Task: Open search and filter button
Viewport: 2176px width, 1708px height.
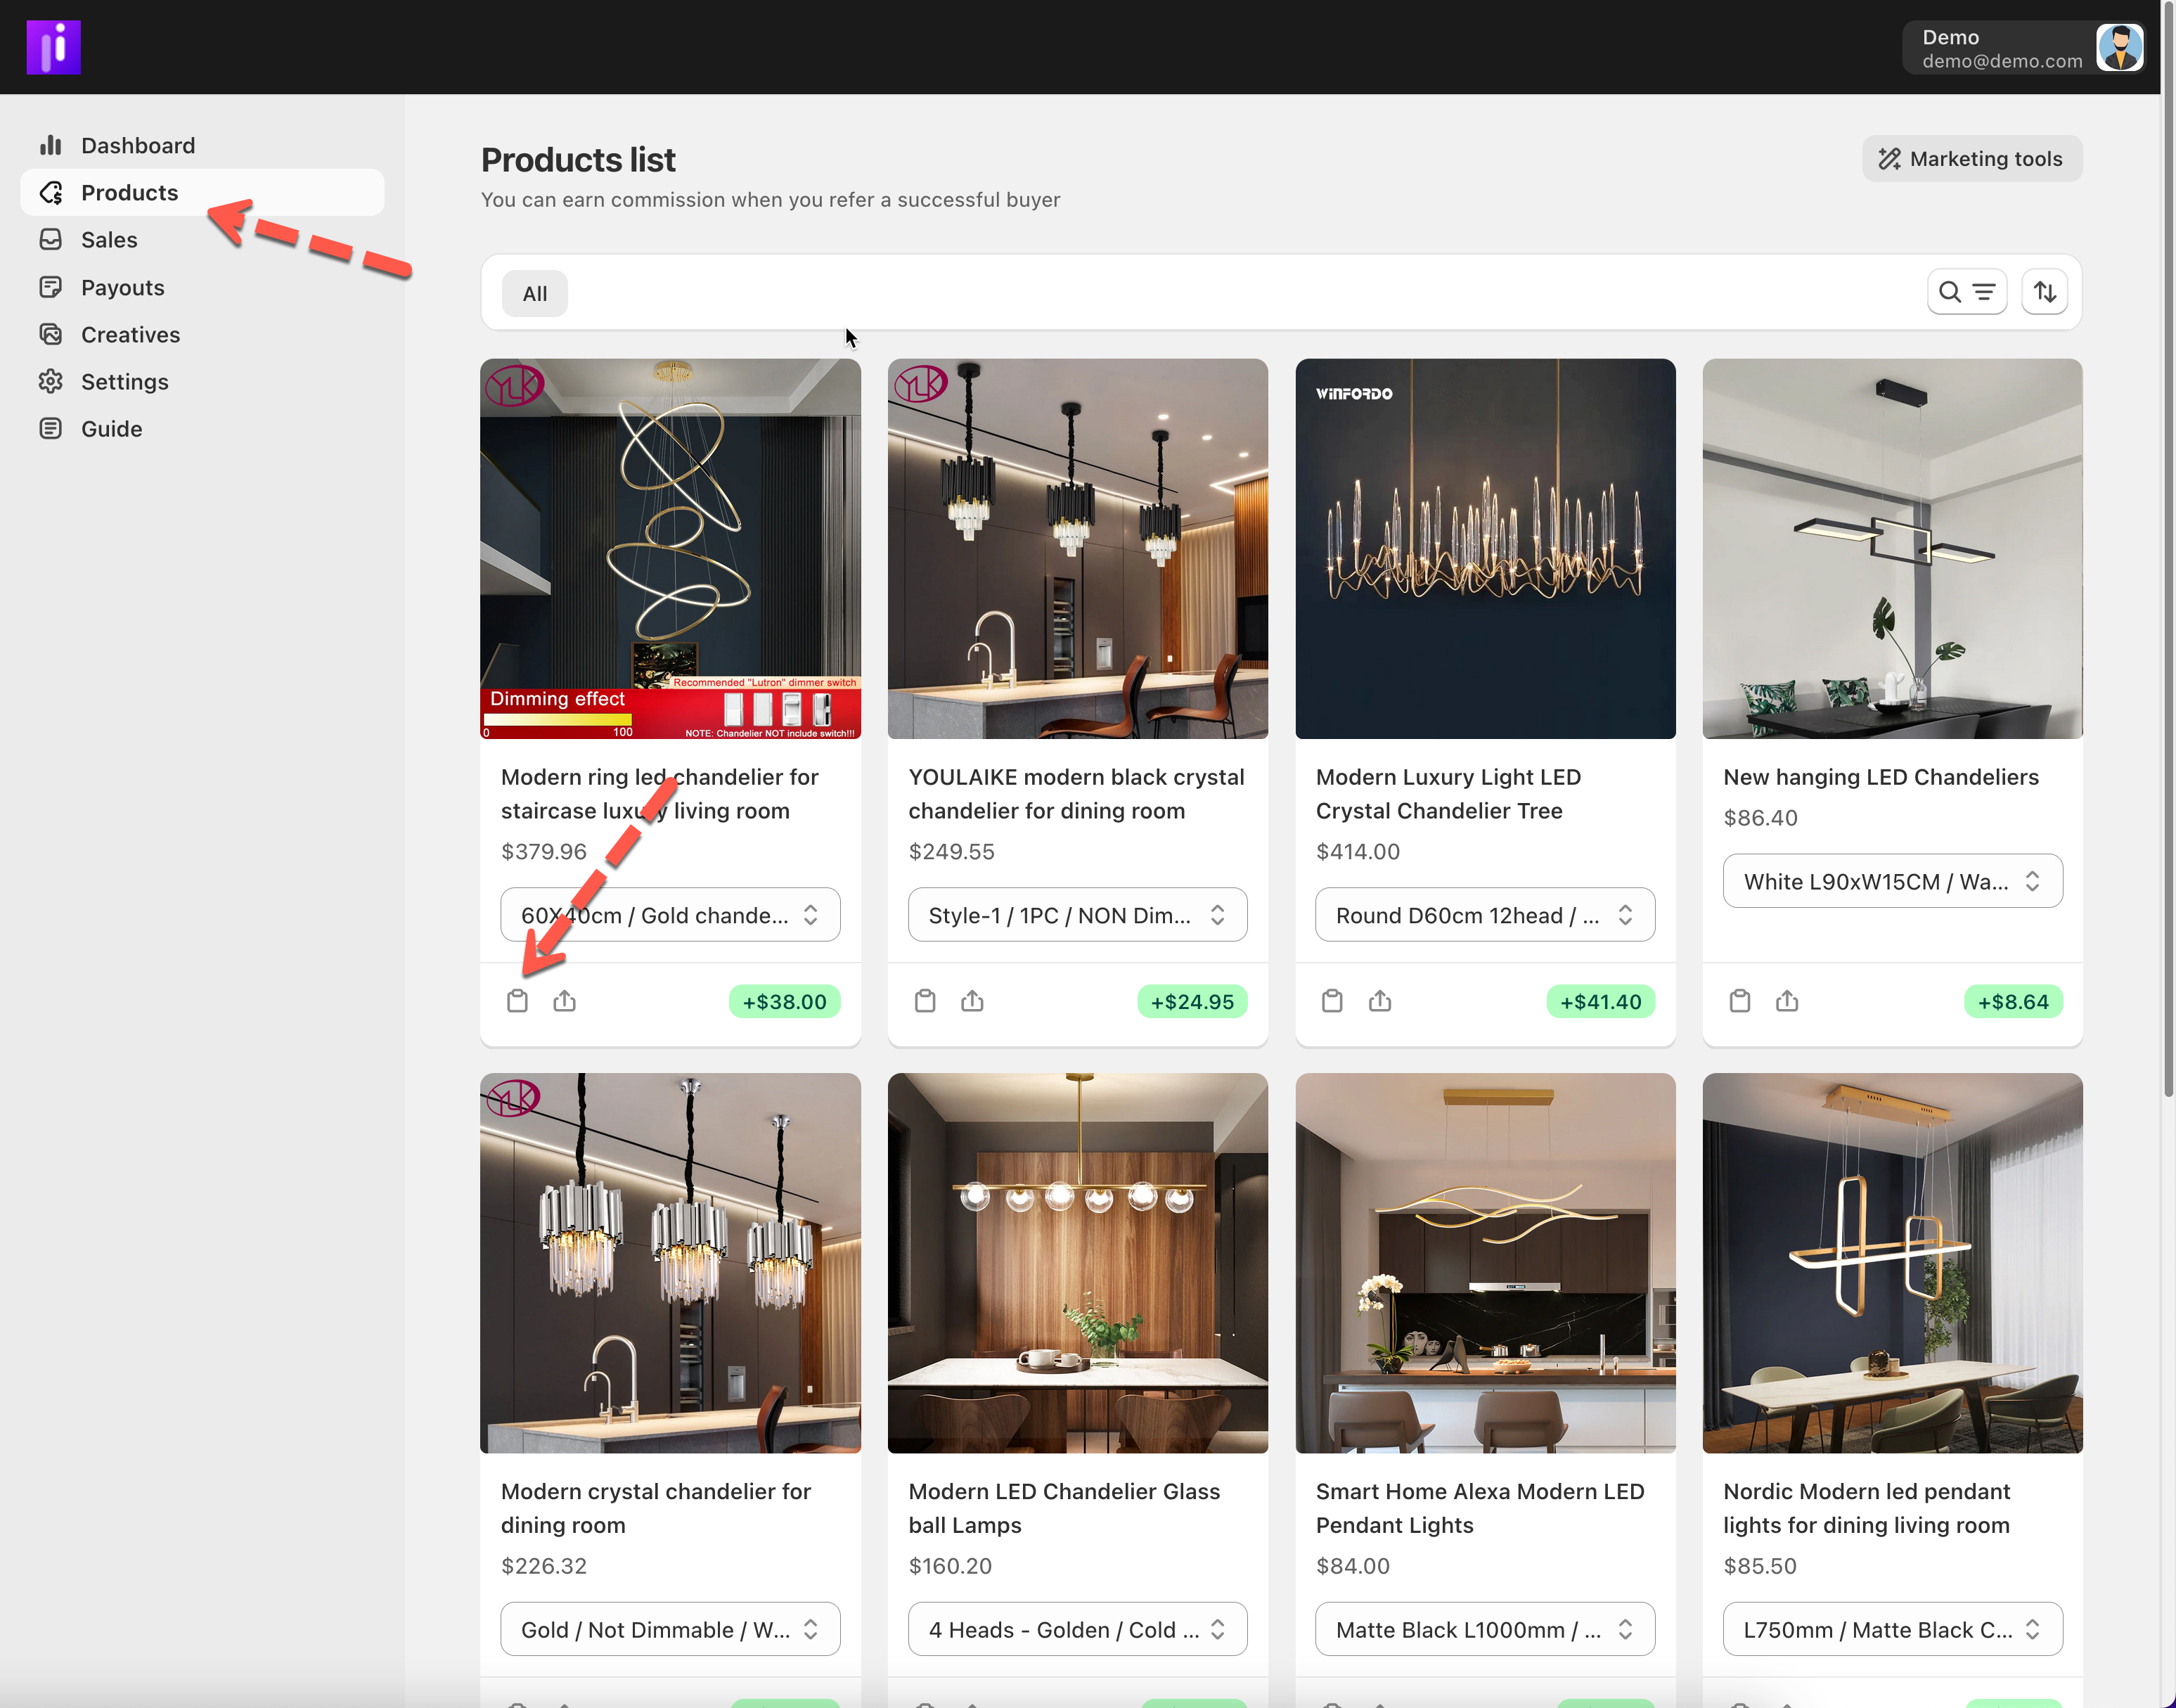Action: (1966, 292)
